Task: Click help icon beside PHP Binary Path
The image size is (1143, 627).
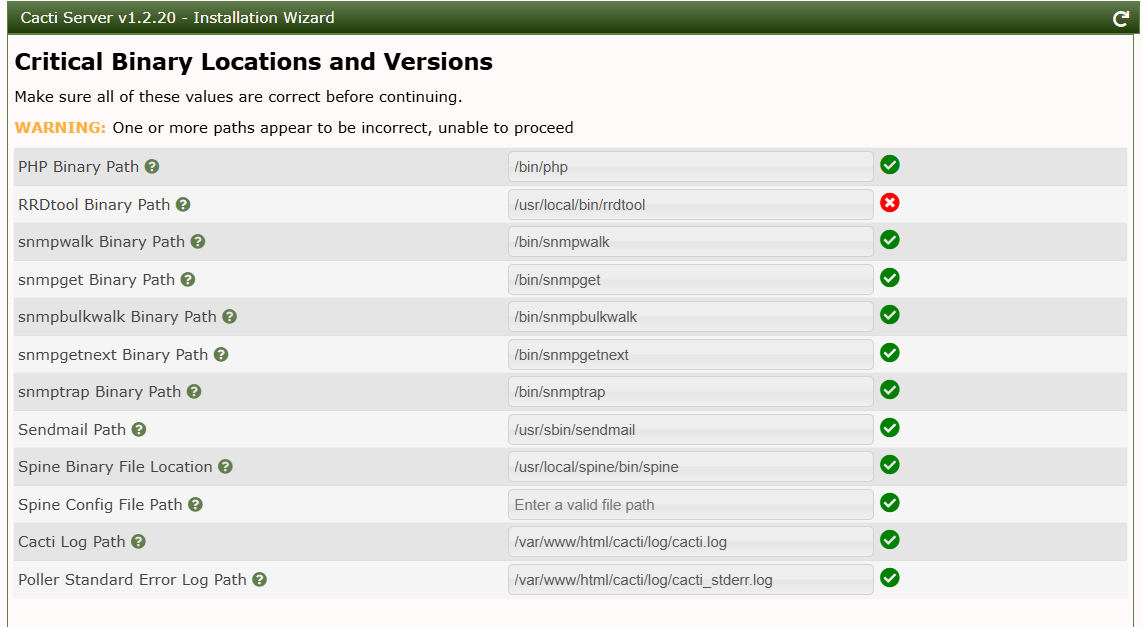Action: click(x=152, y=167)
